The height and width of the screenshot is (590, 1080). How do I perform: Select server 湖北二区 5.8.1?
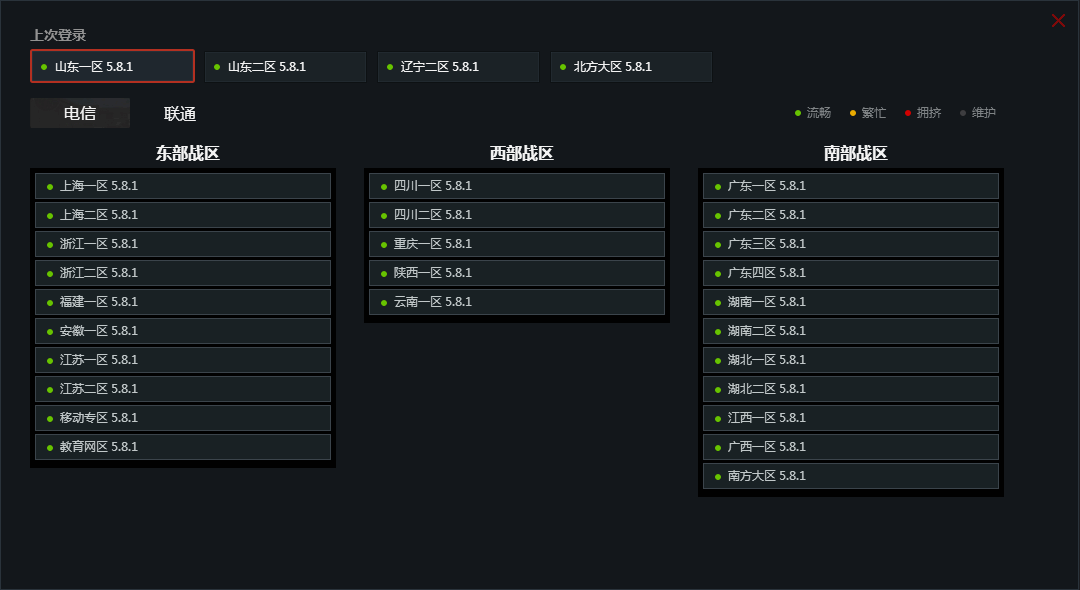pos(851,389)
